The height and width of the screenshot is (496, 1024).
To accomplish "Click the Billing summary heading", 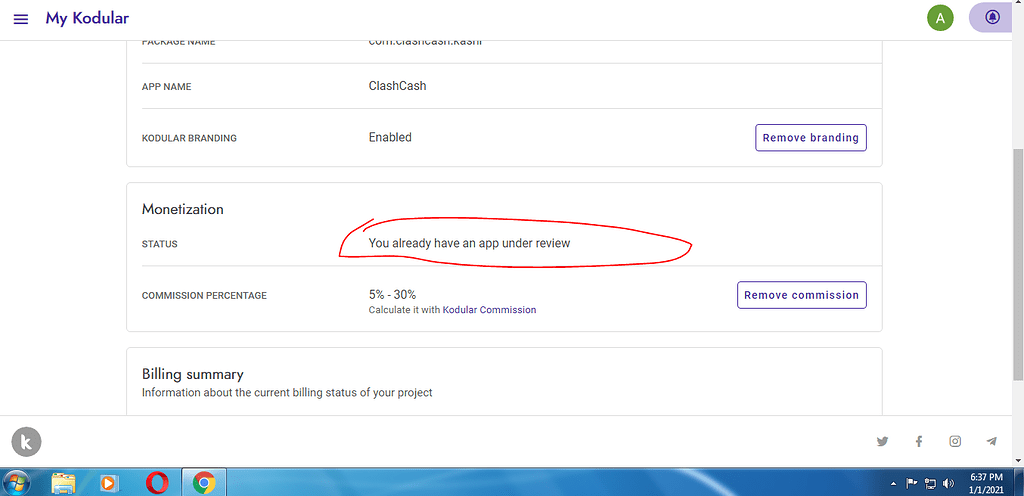I will [x=193, y=374].
